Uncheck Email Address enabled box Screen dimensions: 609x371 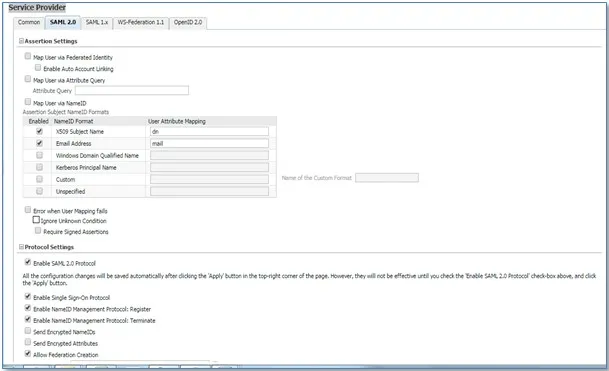click(39, 143)
